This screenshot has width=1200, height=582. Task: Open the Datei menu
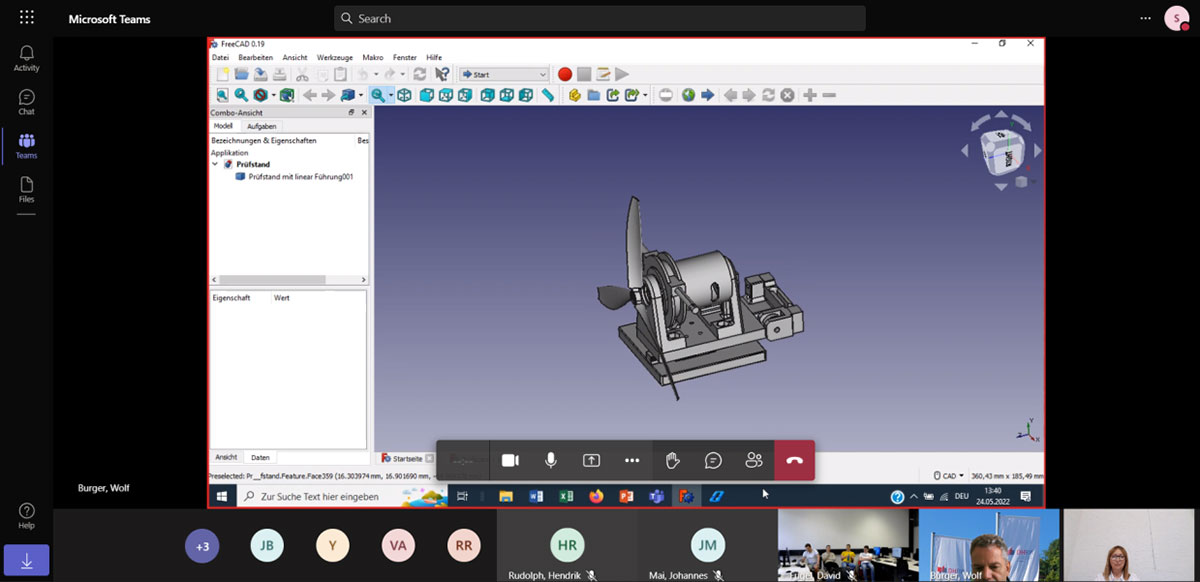[220, 58]
